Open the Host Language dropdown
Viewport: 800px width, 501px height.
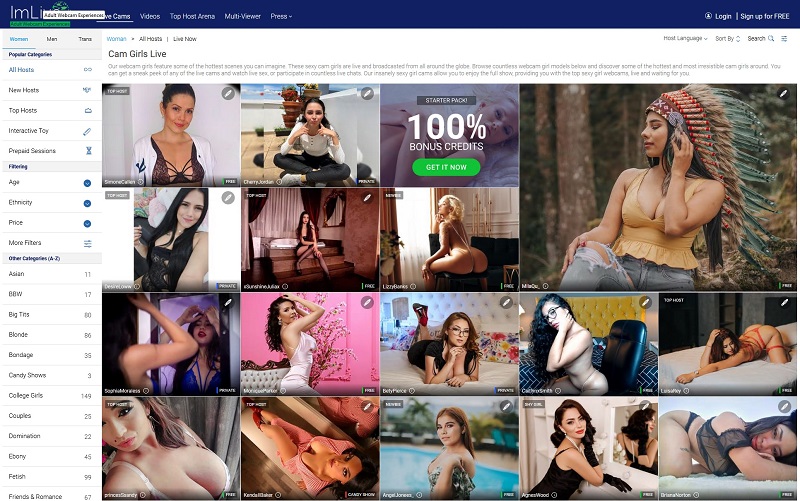point(685,38)
